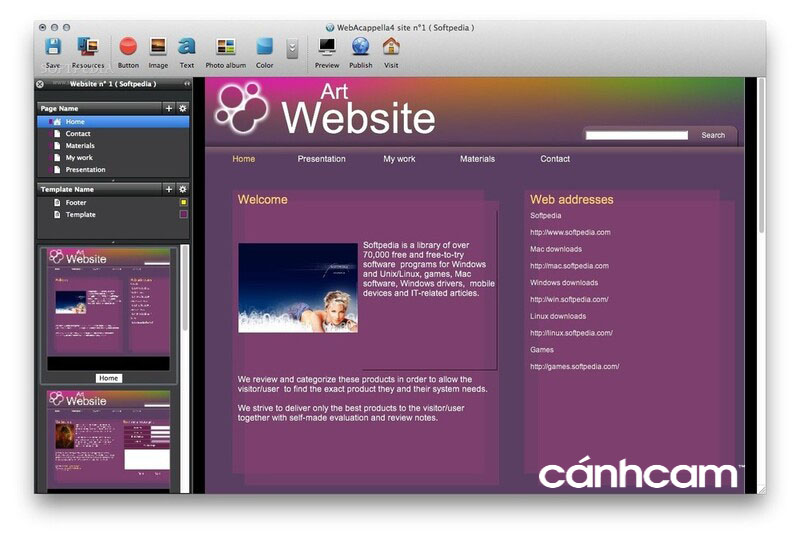This screenshot has height=541, width=800.
Task: Open the Materials navigation menu item
Action: (478, 159)
